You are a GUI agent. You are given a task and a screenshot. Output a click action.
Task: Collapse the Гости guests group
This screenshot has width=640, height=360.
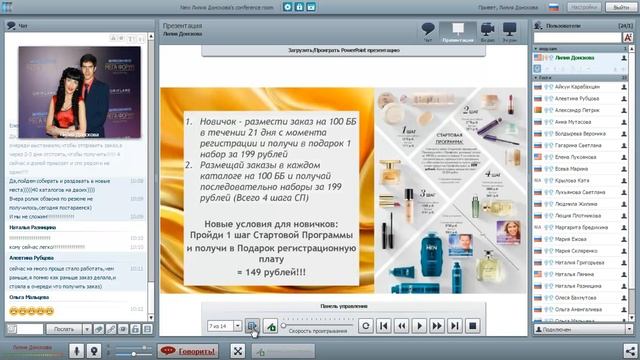536,77
